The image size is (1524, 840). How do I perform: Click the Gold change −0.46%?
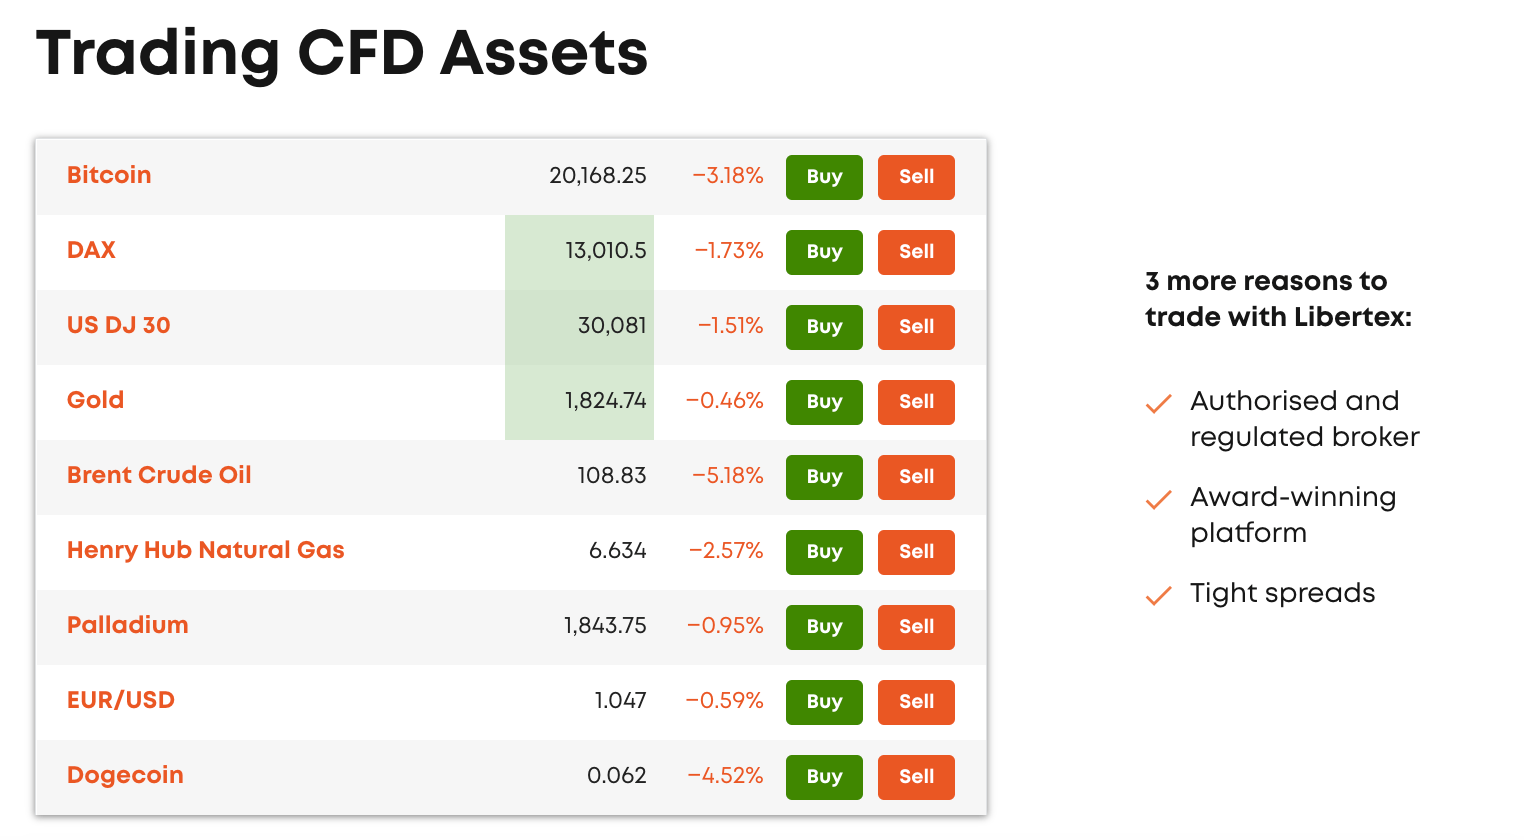[725, 401]
